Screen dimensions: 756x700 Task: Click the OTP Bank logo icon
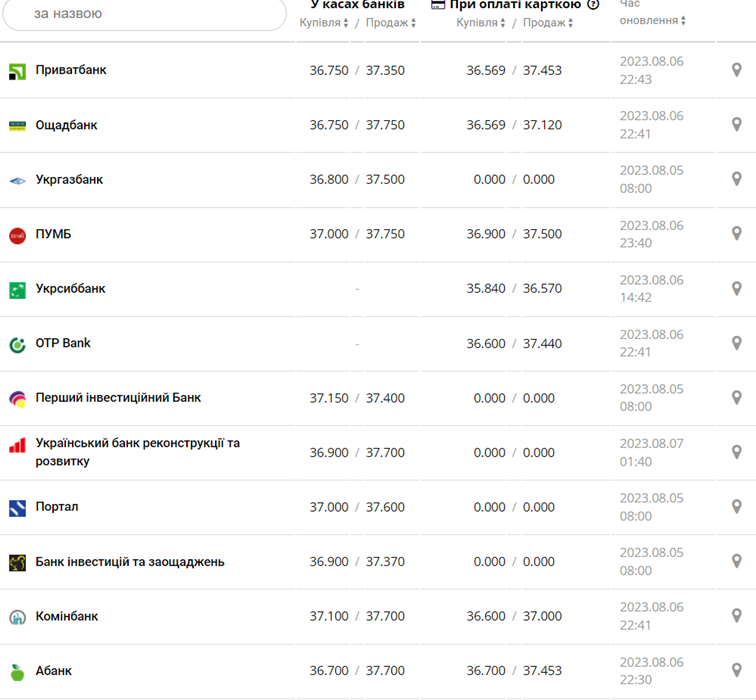click(17, 344)
